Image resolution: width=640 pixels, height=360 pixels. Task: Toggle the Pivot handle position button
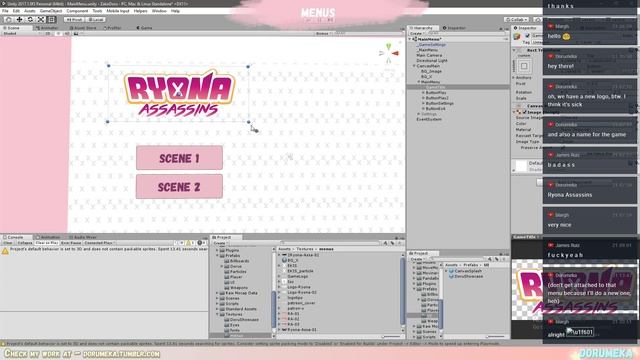click(74, 19)
